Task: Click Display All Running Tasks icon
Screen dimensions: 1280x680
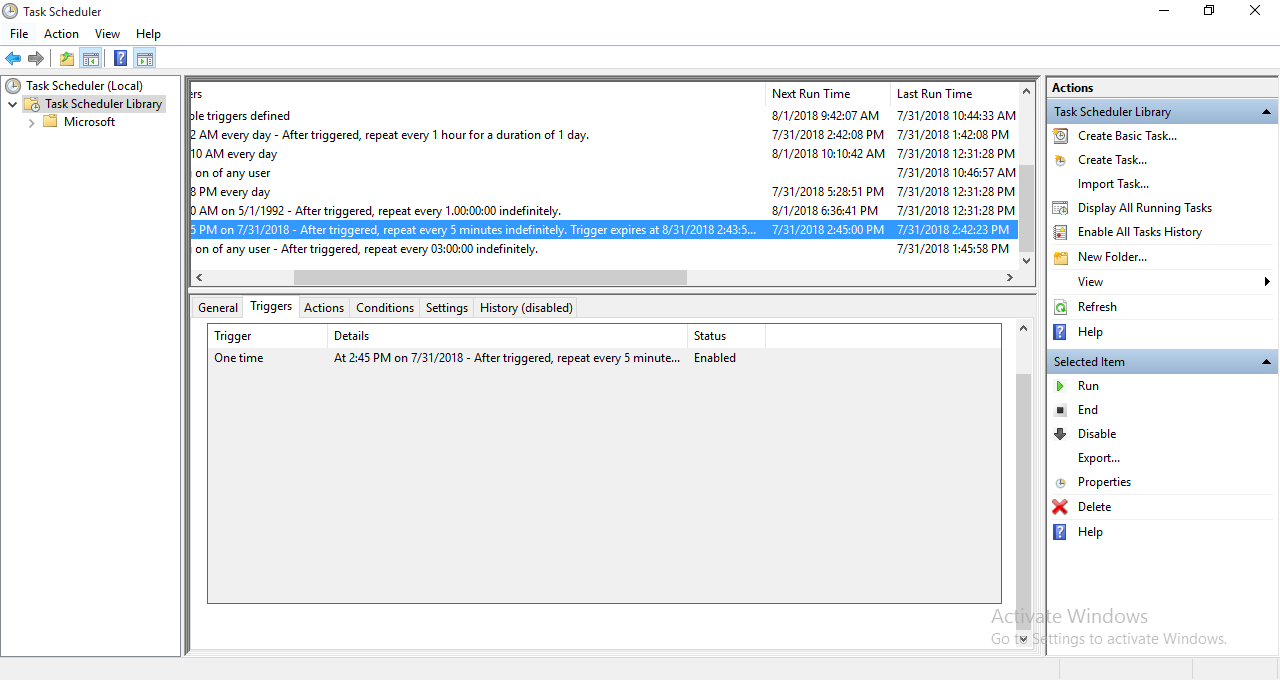Action: click(1060, 207)
